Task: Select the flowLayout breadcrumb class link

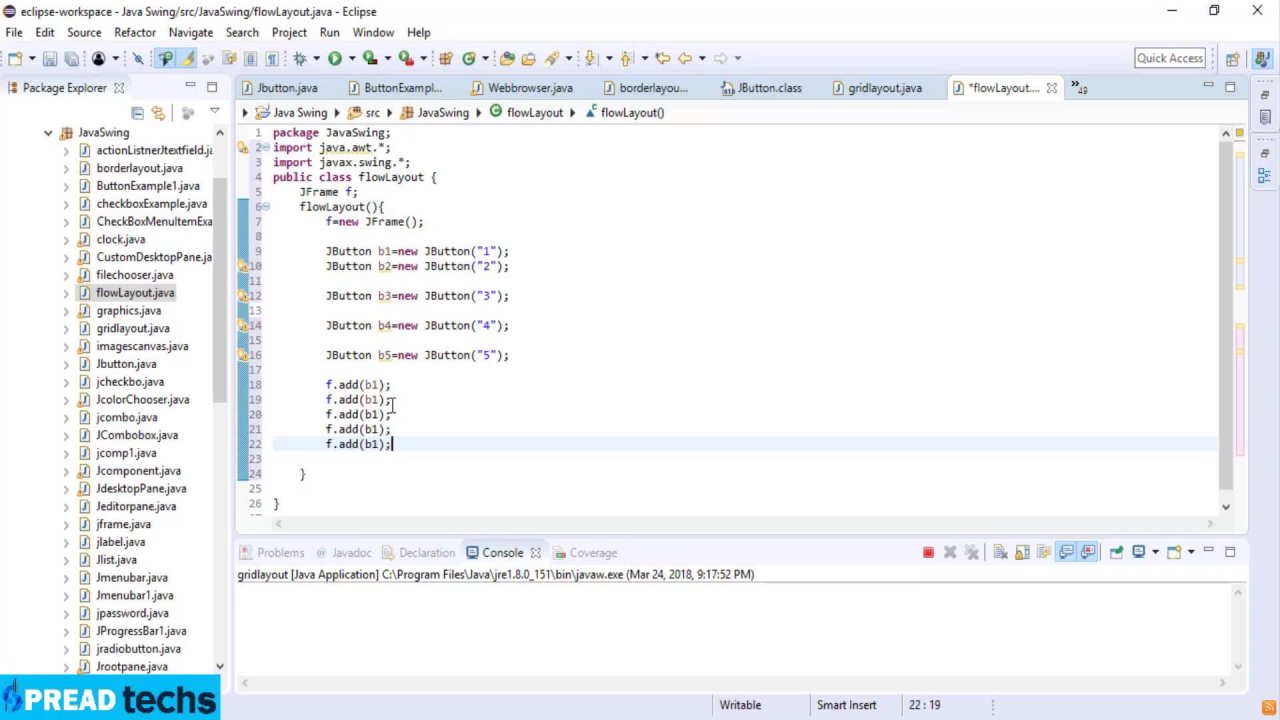Action: (534, 113)
